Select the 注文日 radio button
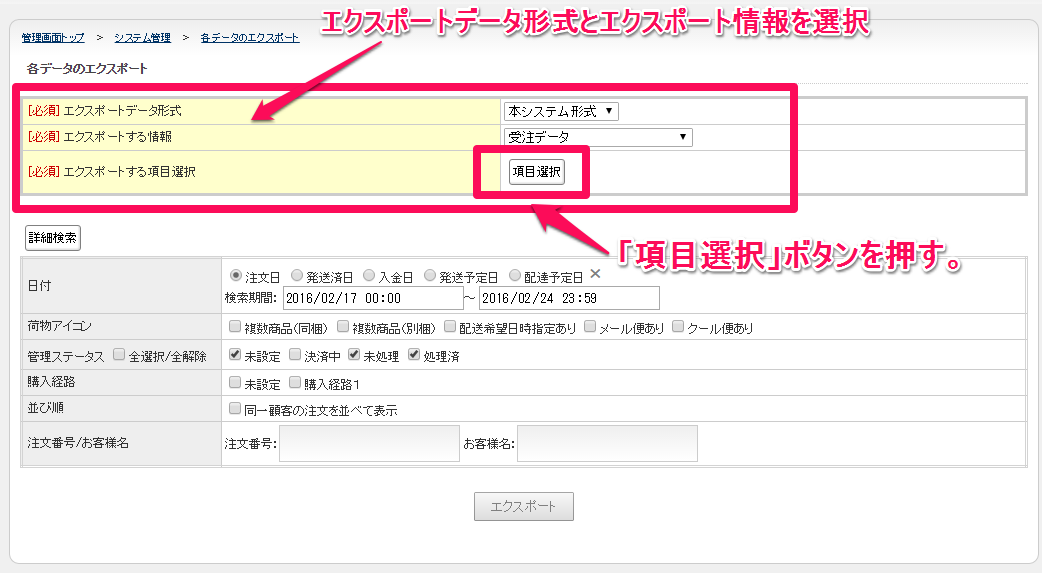This screenshot has height=573, width=1042. click(236, 275)
